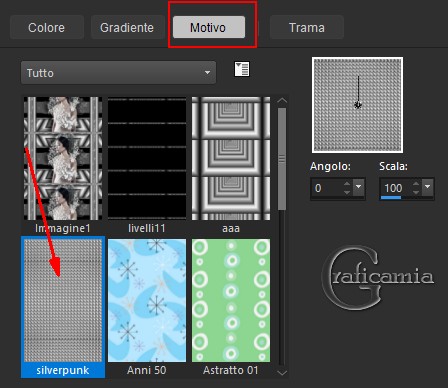The width and height of the screenshot is (448, 388).
Task: Click the pattern preview angle control
Action: (x=358, y=105)
